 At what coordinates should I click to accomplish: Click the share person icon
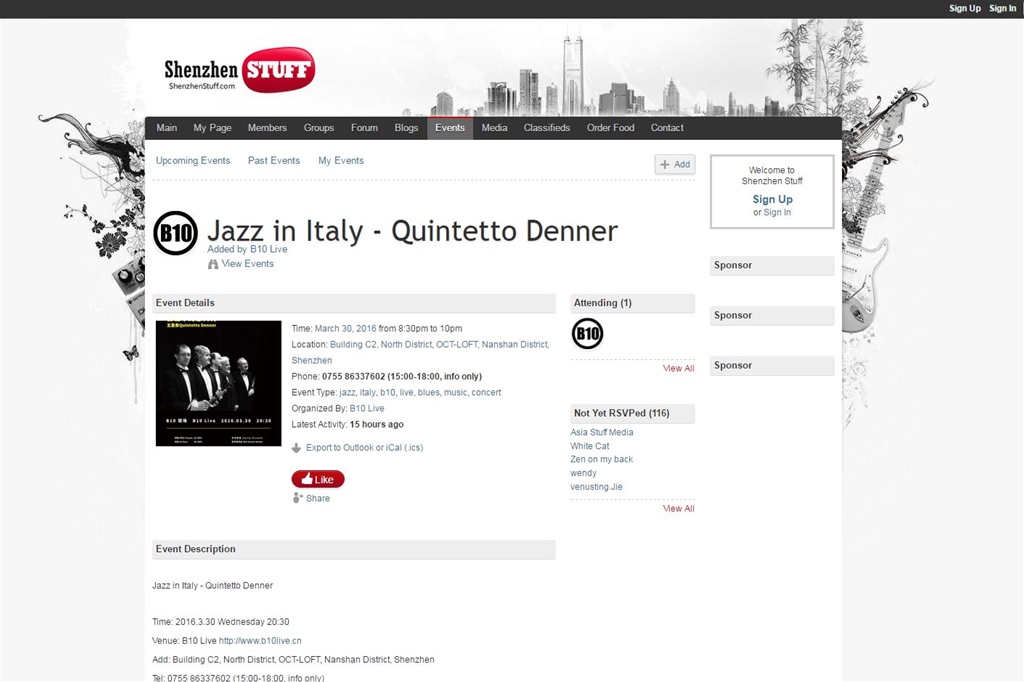297,498
